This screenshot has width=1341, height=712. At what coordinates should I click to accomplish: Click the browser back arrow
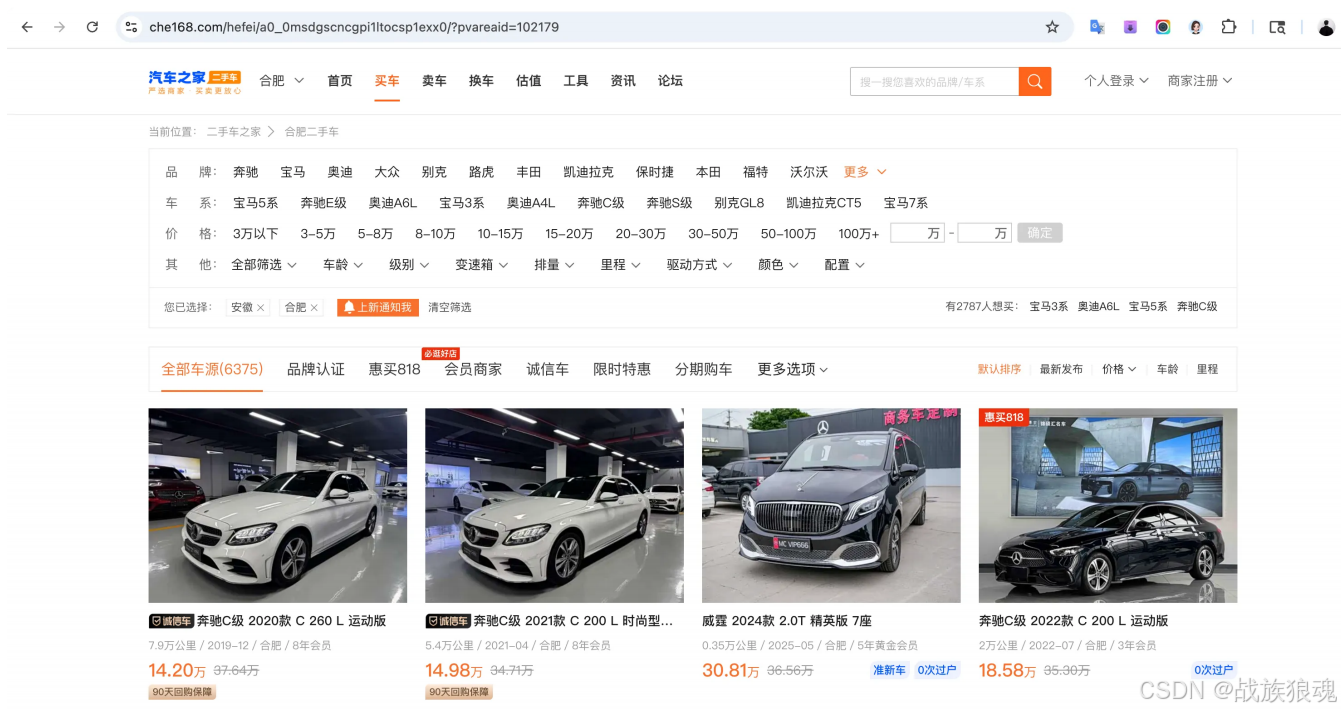pos(27,27)
